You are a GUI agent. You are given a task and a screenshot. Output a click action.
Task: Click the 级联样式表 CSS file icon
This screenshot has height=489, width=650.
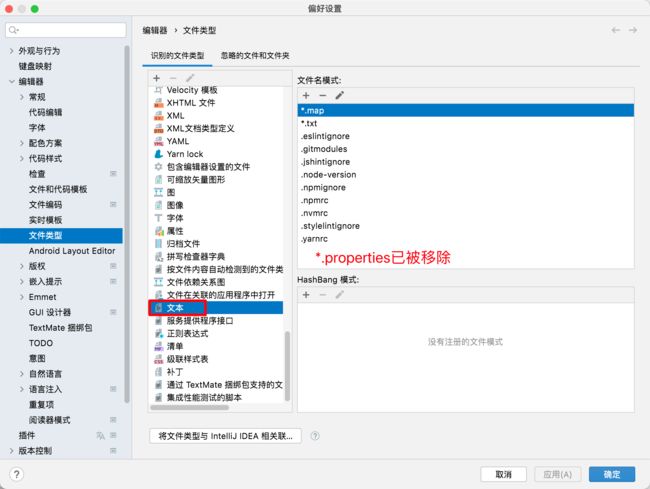[x=158, y=359]
